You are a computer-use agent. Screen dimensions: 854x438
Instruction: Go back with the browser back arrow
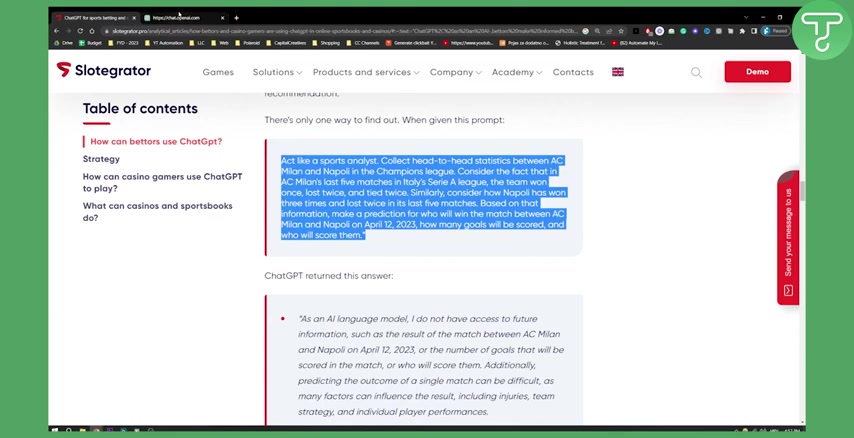(x=57, y=31)
